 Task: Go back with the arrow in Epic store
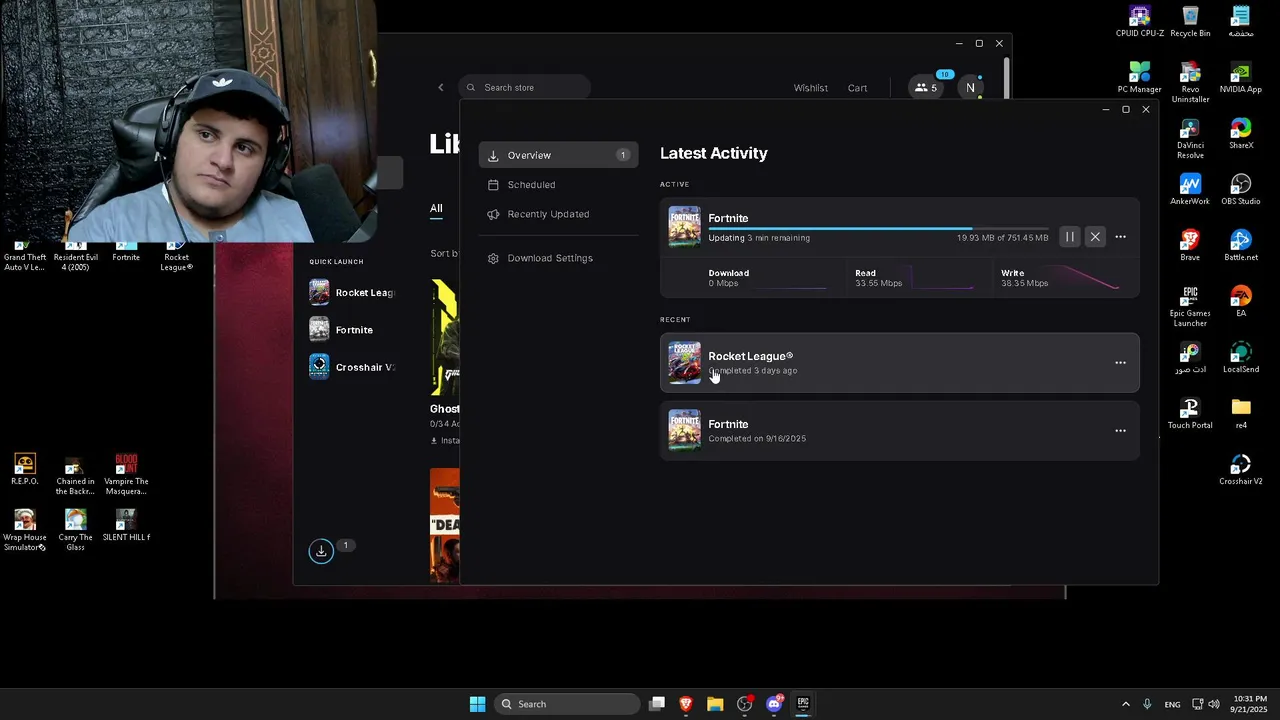point(440,88)
